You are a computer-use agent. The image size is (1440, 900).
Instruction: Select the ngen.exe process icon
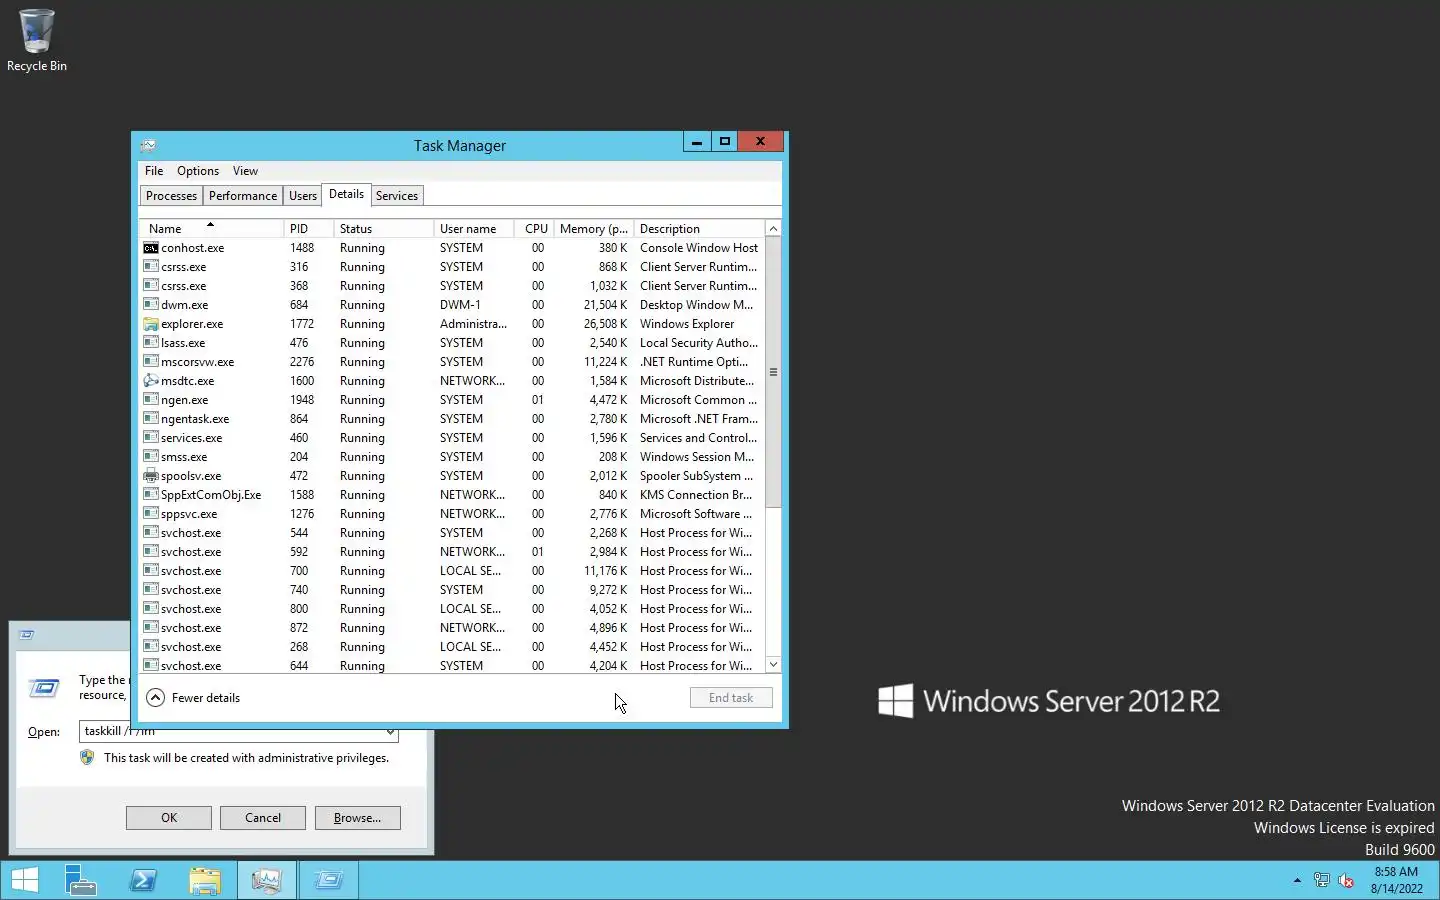[151, 400]
